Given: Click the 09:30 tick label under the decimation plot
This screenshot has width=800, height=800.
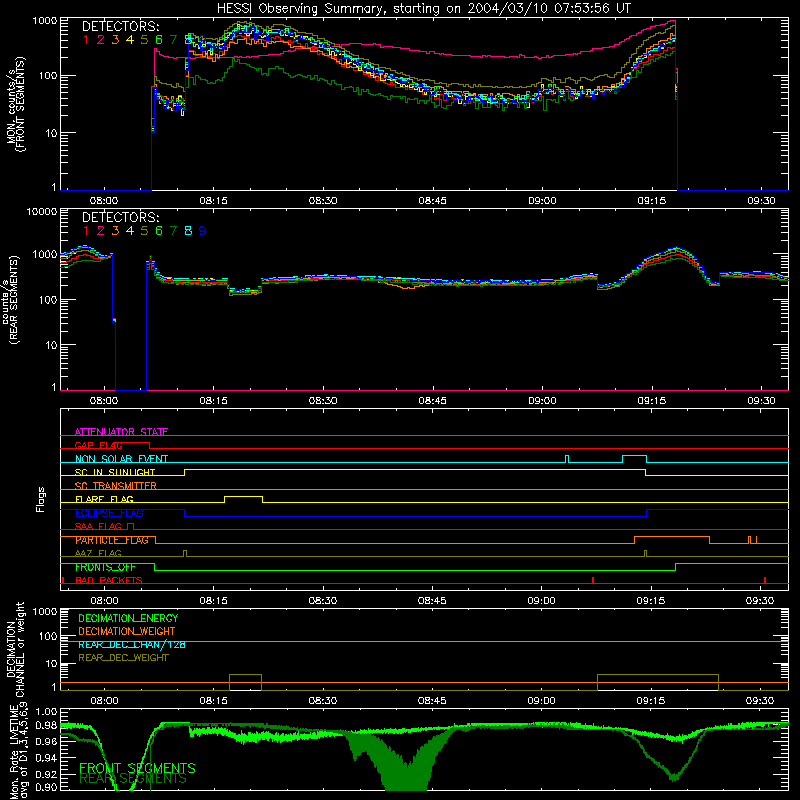Looking at the screenshot, I should (x=760, y=701).
